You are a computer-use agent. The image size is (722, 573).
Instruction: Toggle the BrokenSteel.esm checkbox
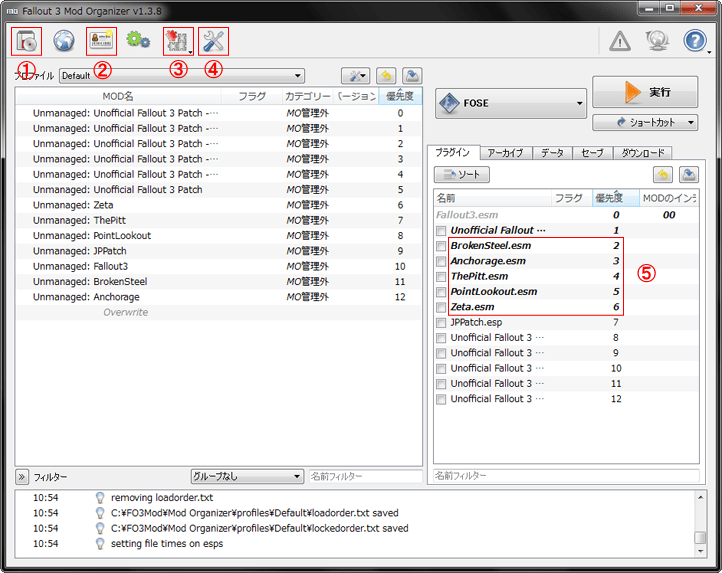coord(441,246)
